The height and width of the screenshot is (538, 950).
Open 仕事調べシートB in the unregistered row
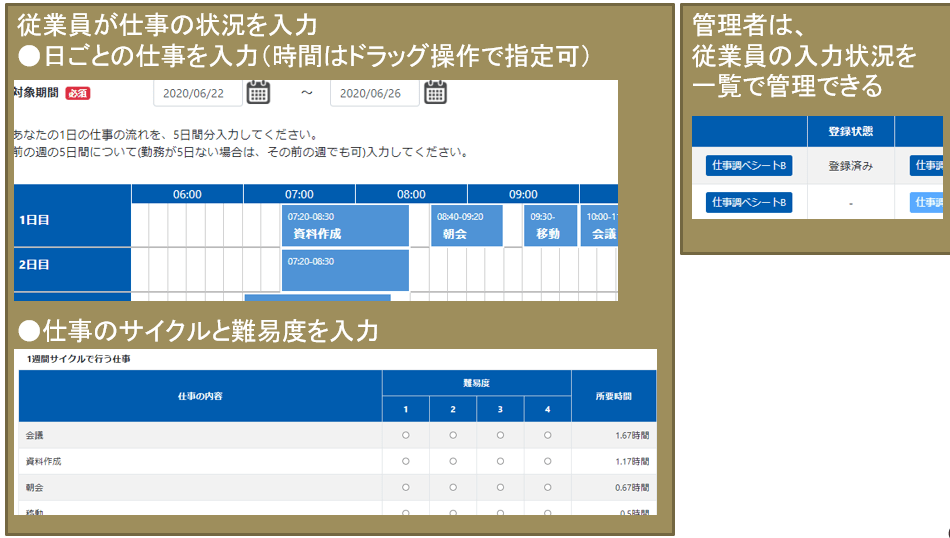pyautogui.click(x=749, y=202)
